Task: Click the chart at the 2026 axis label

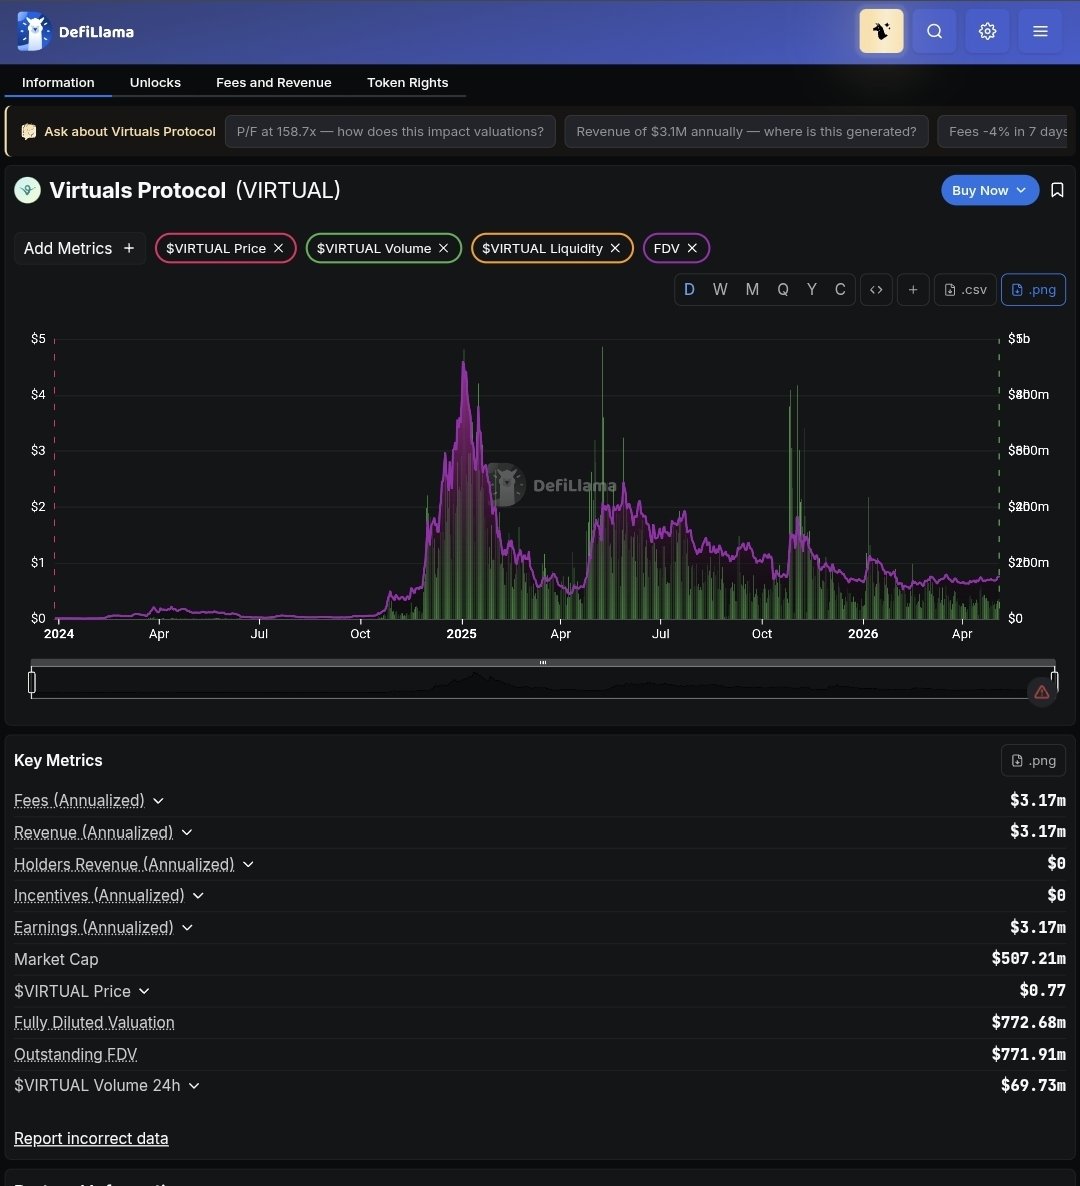Action: [x=863, y=634]
